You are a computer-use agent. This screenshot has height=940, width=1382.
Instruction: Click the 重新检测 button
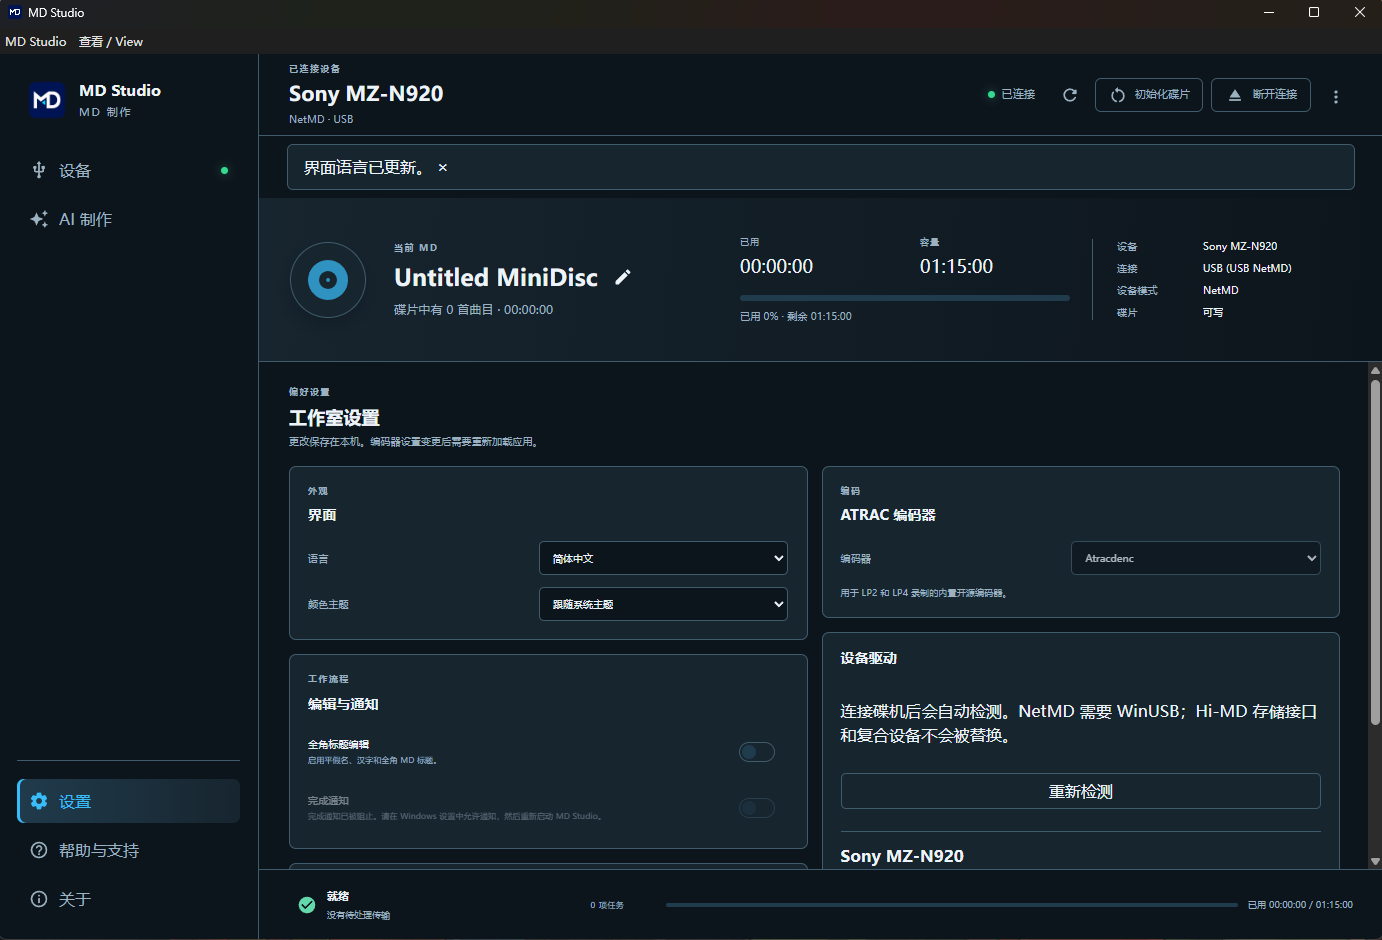click(1081, 791)
